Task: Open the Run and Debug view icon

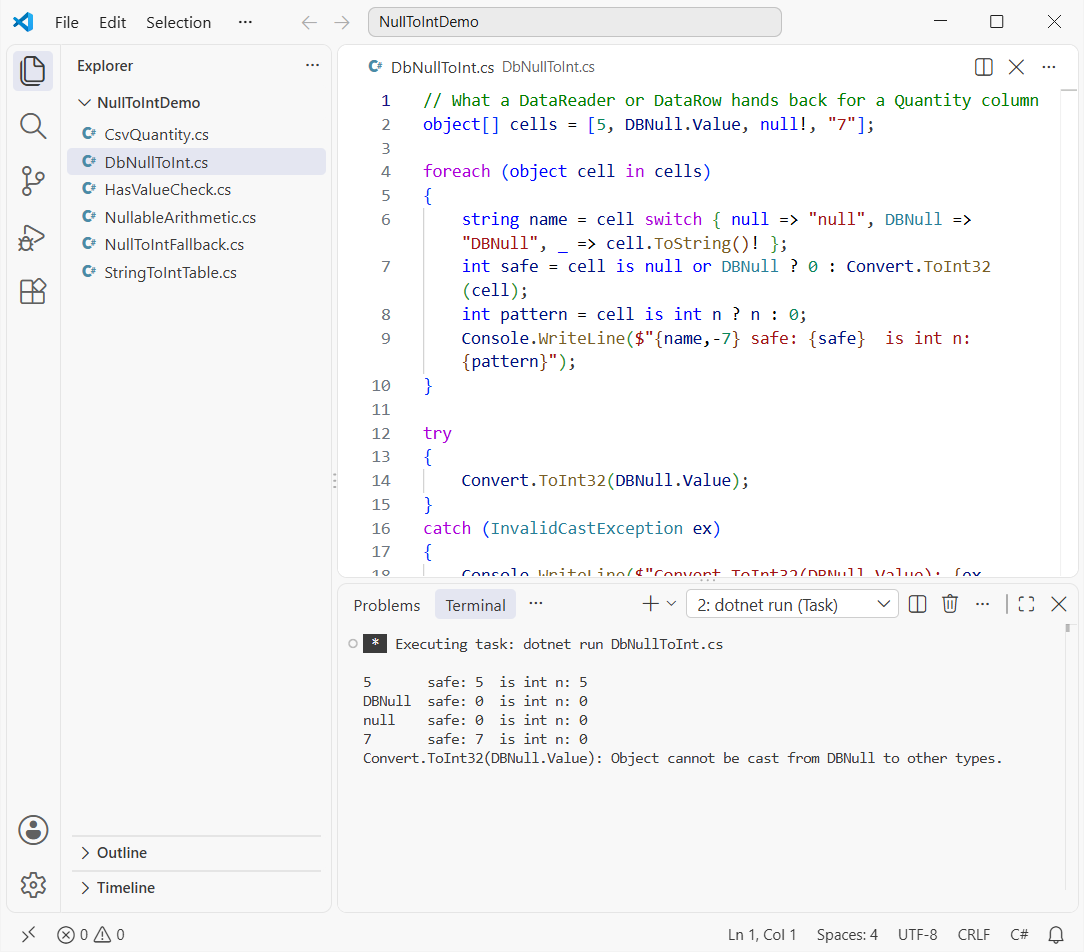Action: (32, 237)
